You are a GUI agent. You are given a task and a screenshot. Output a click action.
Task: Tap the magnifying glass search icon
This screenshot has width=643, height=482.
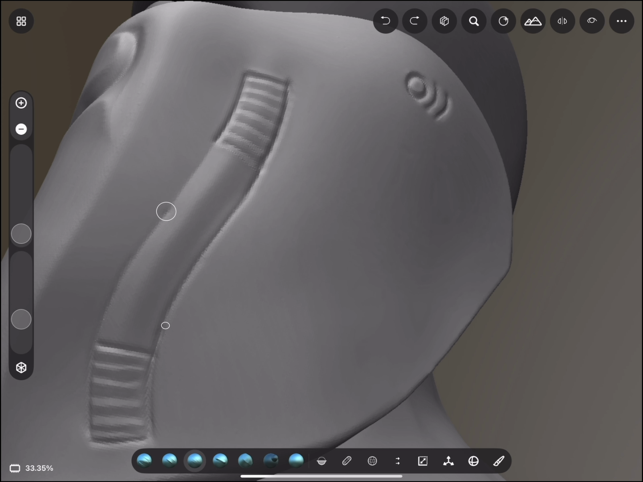tap(474, 21)
